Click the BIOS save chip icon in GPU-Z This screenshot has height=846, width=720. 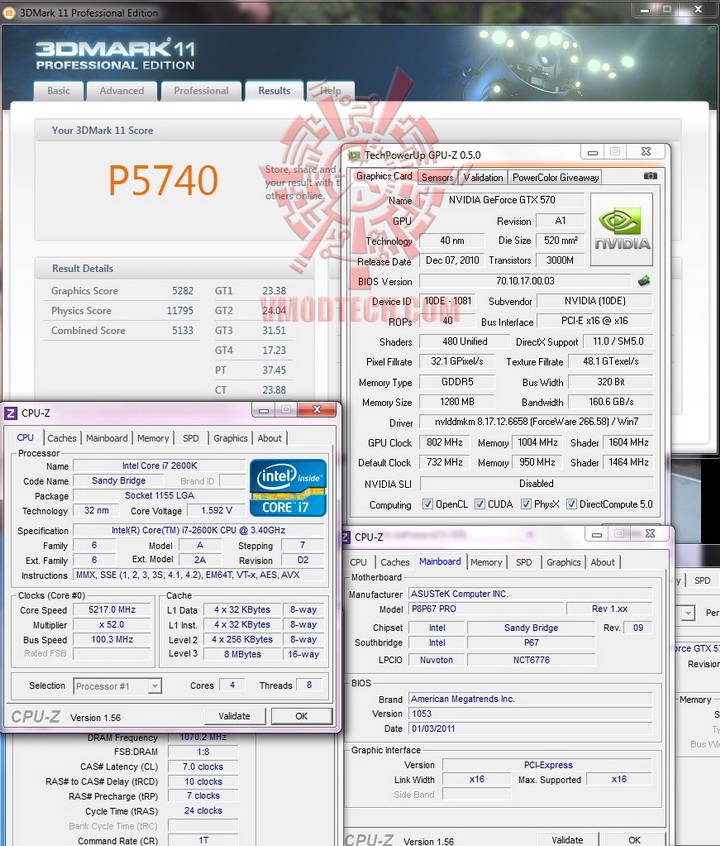644,281
